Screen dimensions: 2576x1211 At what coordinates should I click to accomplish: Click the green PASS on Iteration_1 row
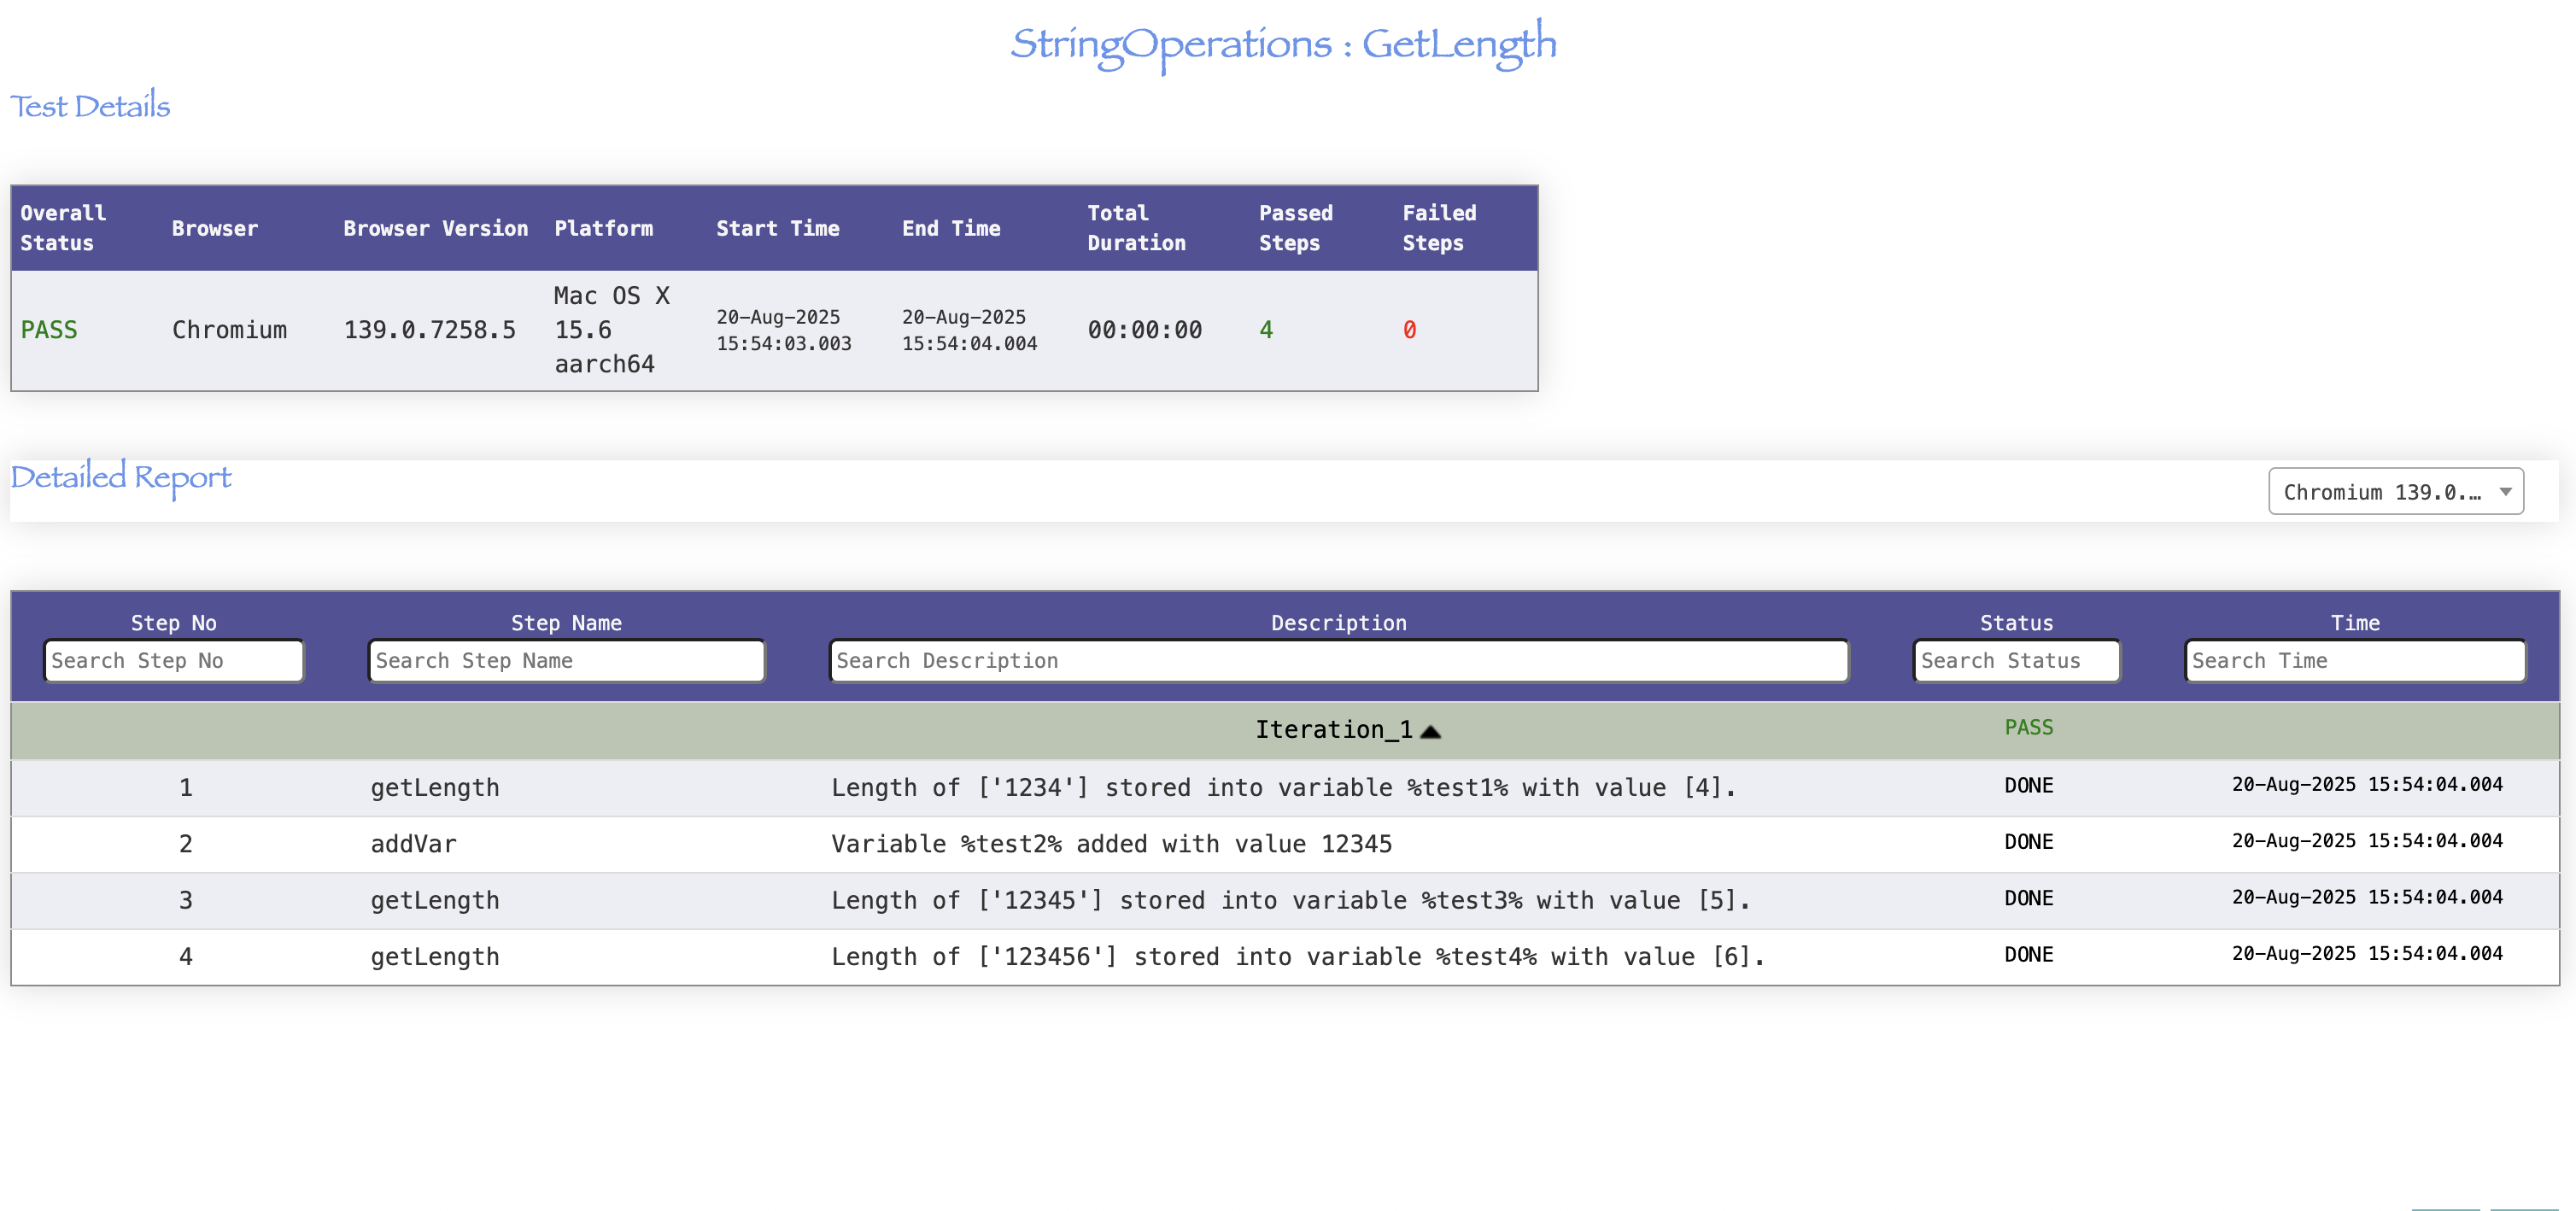(2028, 727)
